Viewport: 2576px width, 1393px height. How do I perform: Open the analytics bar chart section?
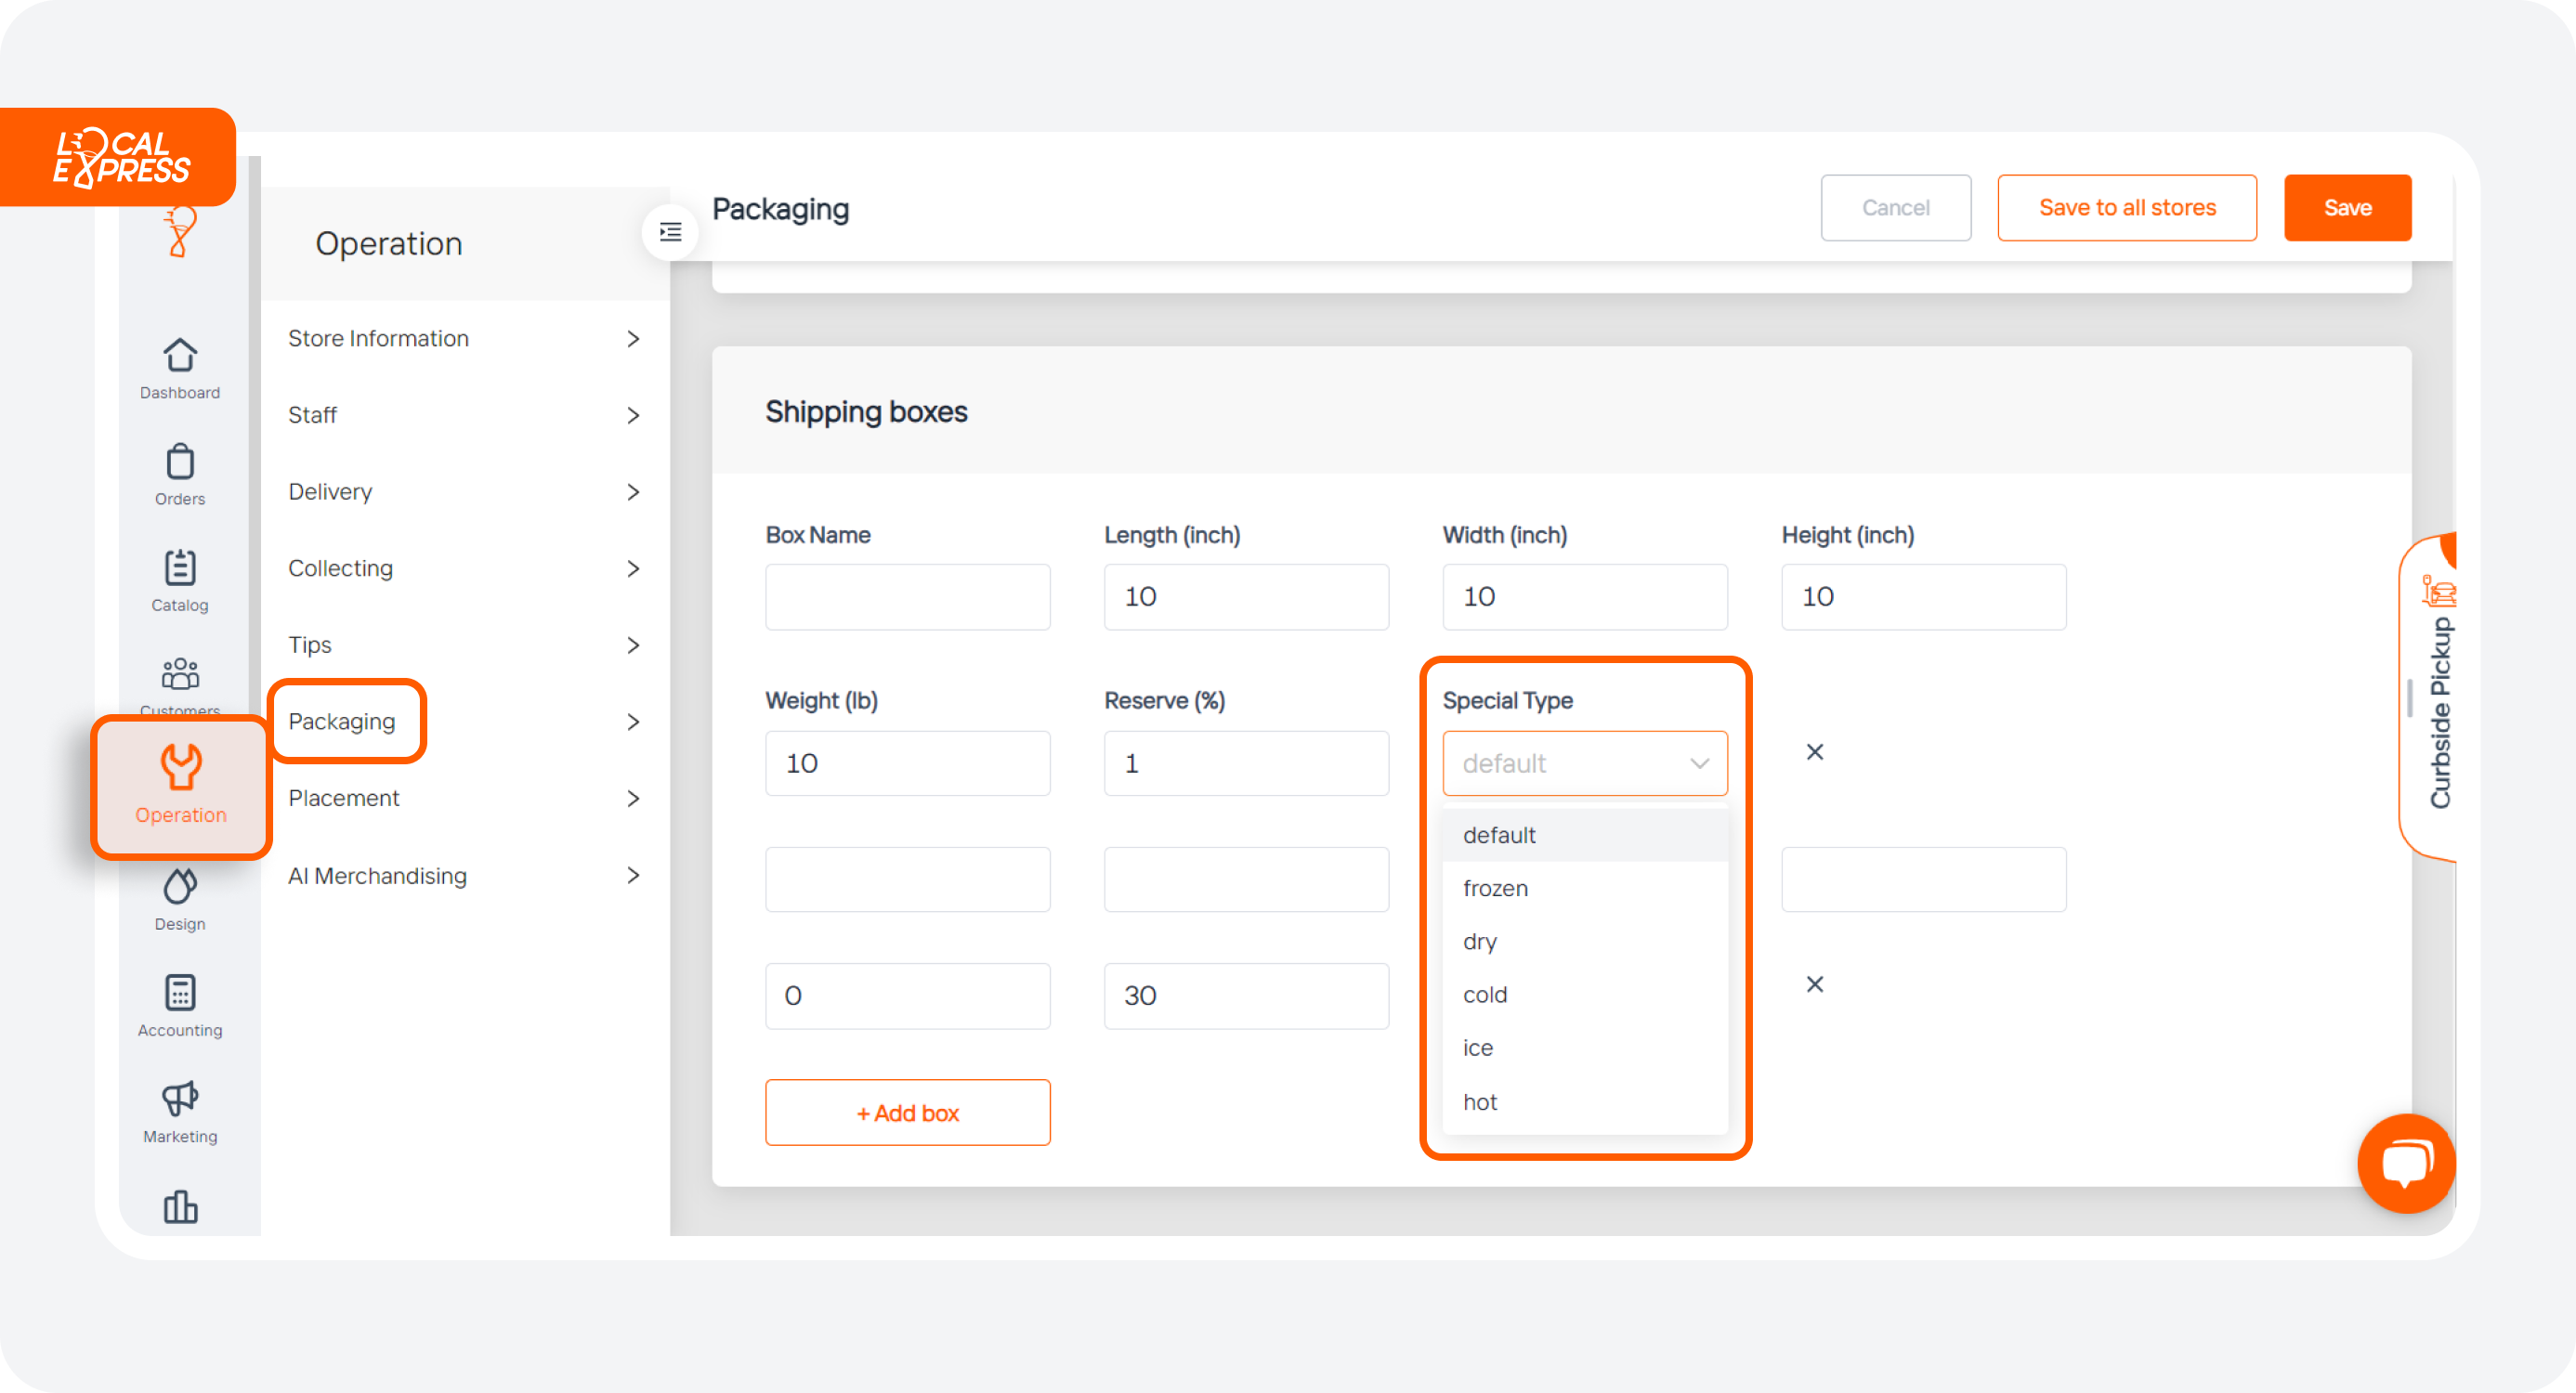click(179, 1207)
